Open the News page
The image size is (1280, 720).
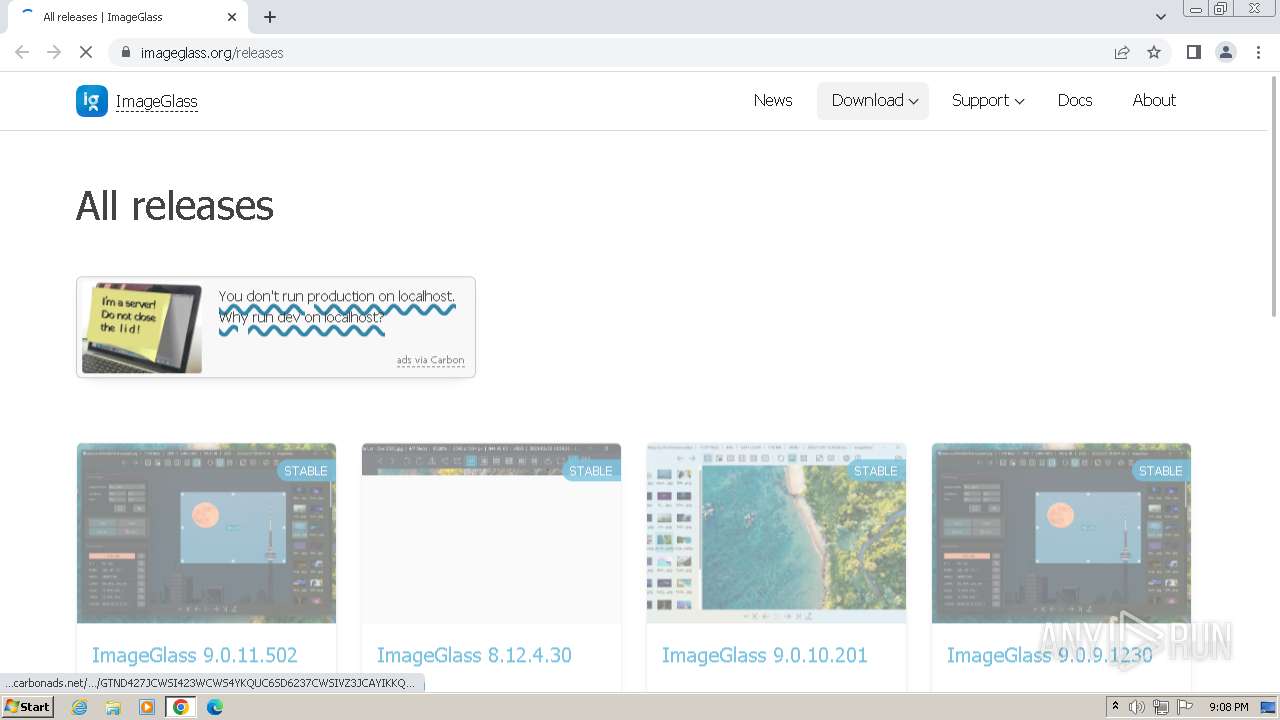pos(773,100)
